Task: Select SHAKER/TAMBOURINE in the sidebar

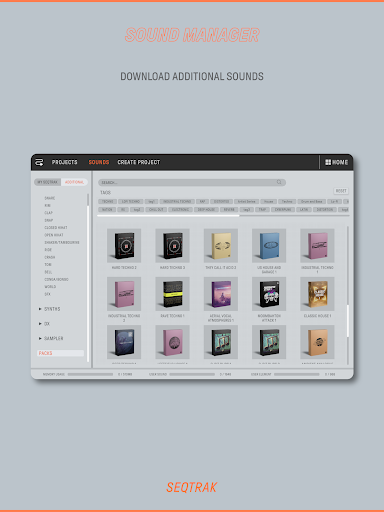Action: click(62, 242)
